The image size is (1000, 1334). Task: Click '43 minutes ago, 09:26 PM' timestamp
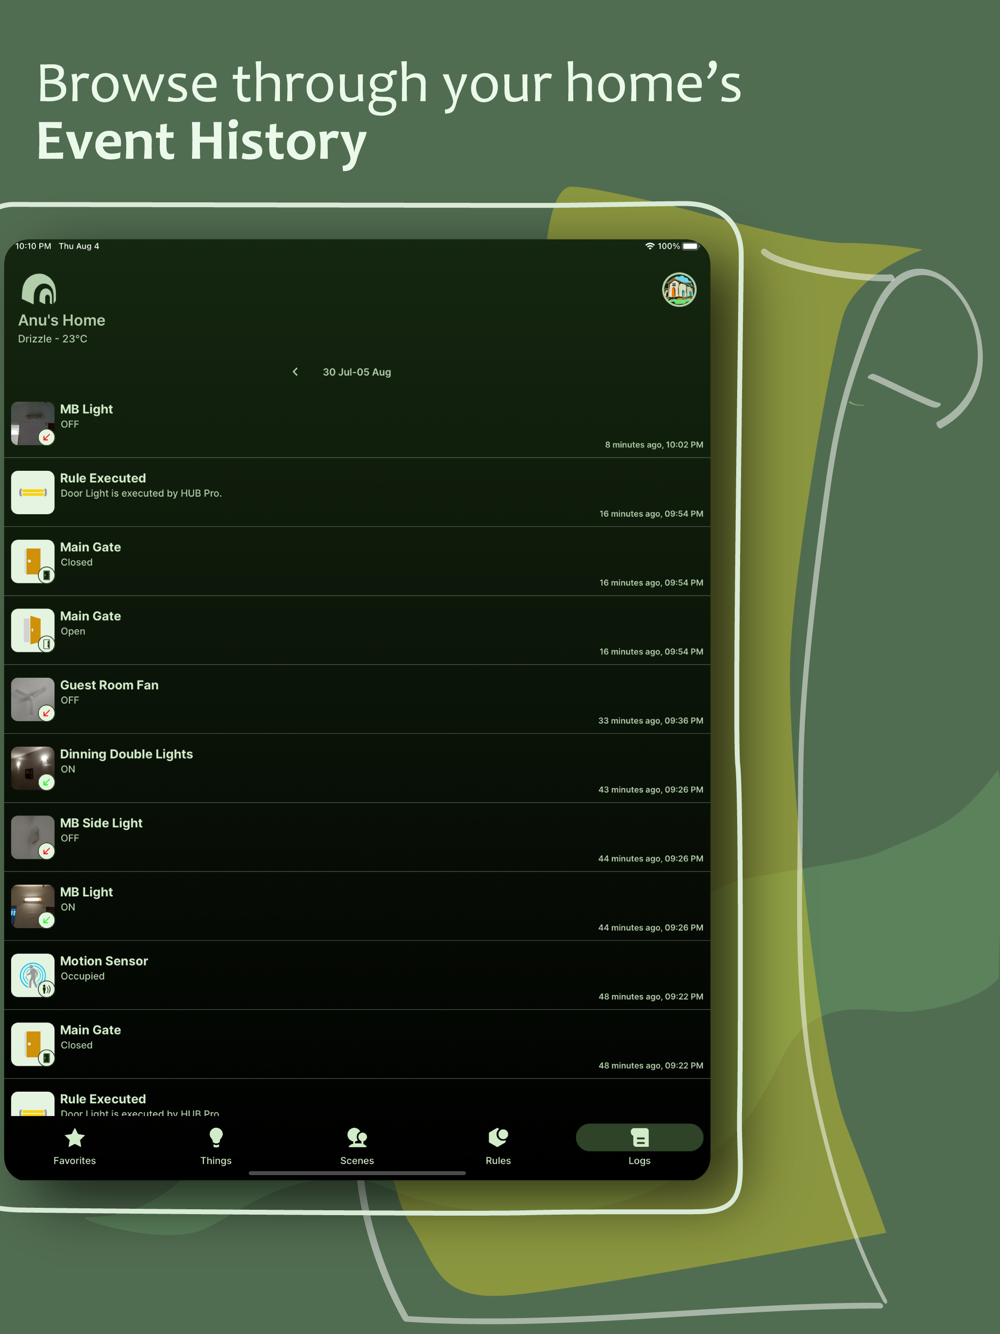tap(651, 790)
